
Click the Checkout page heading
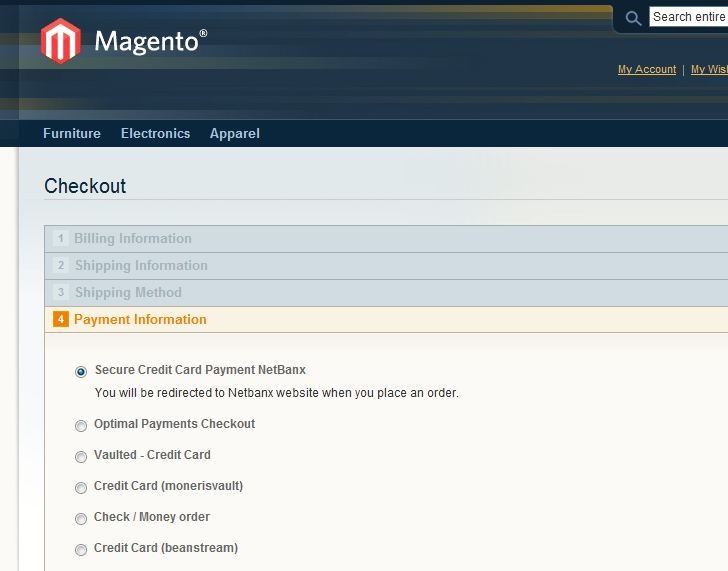point(85,186)
